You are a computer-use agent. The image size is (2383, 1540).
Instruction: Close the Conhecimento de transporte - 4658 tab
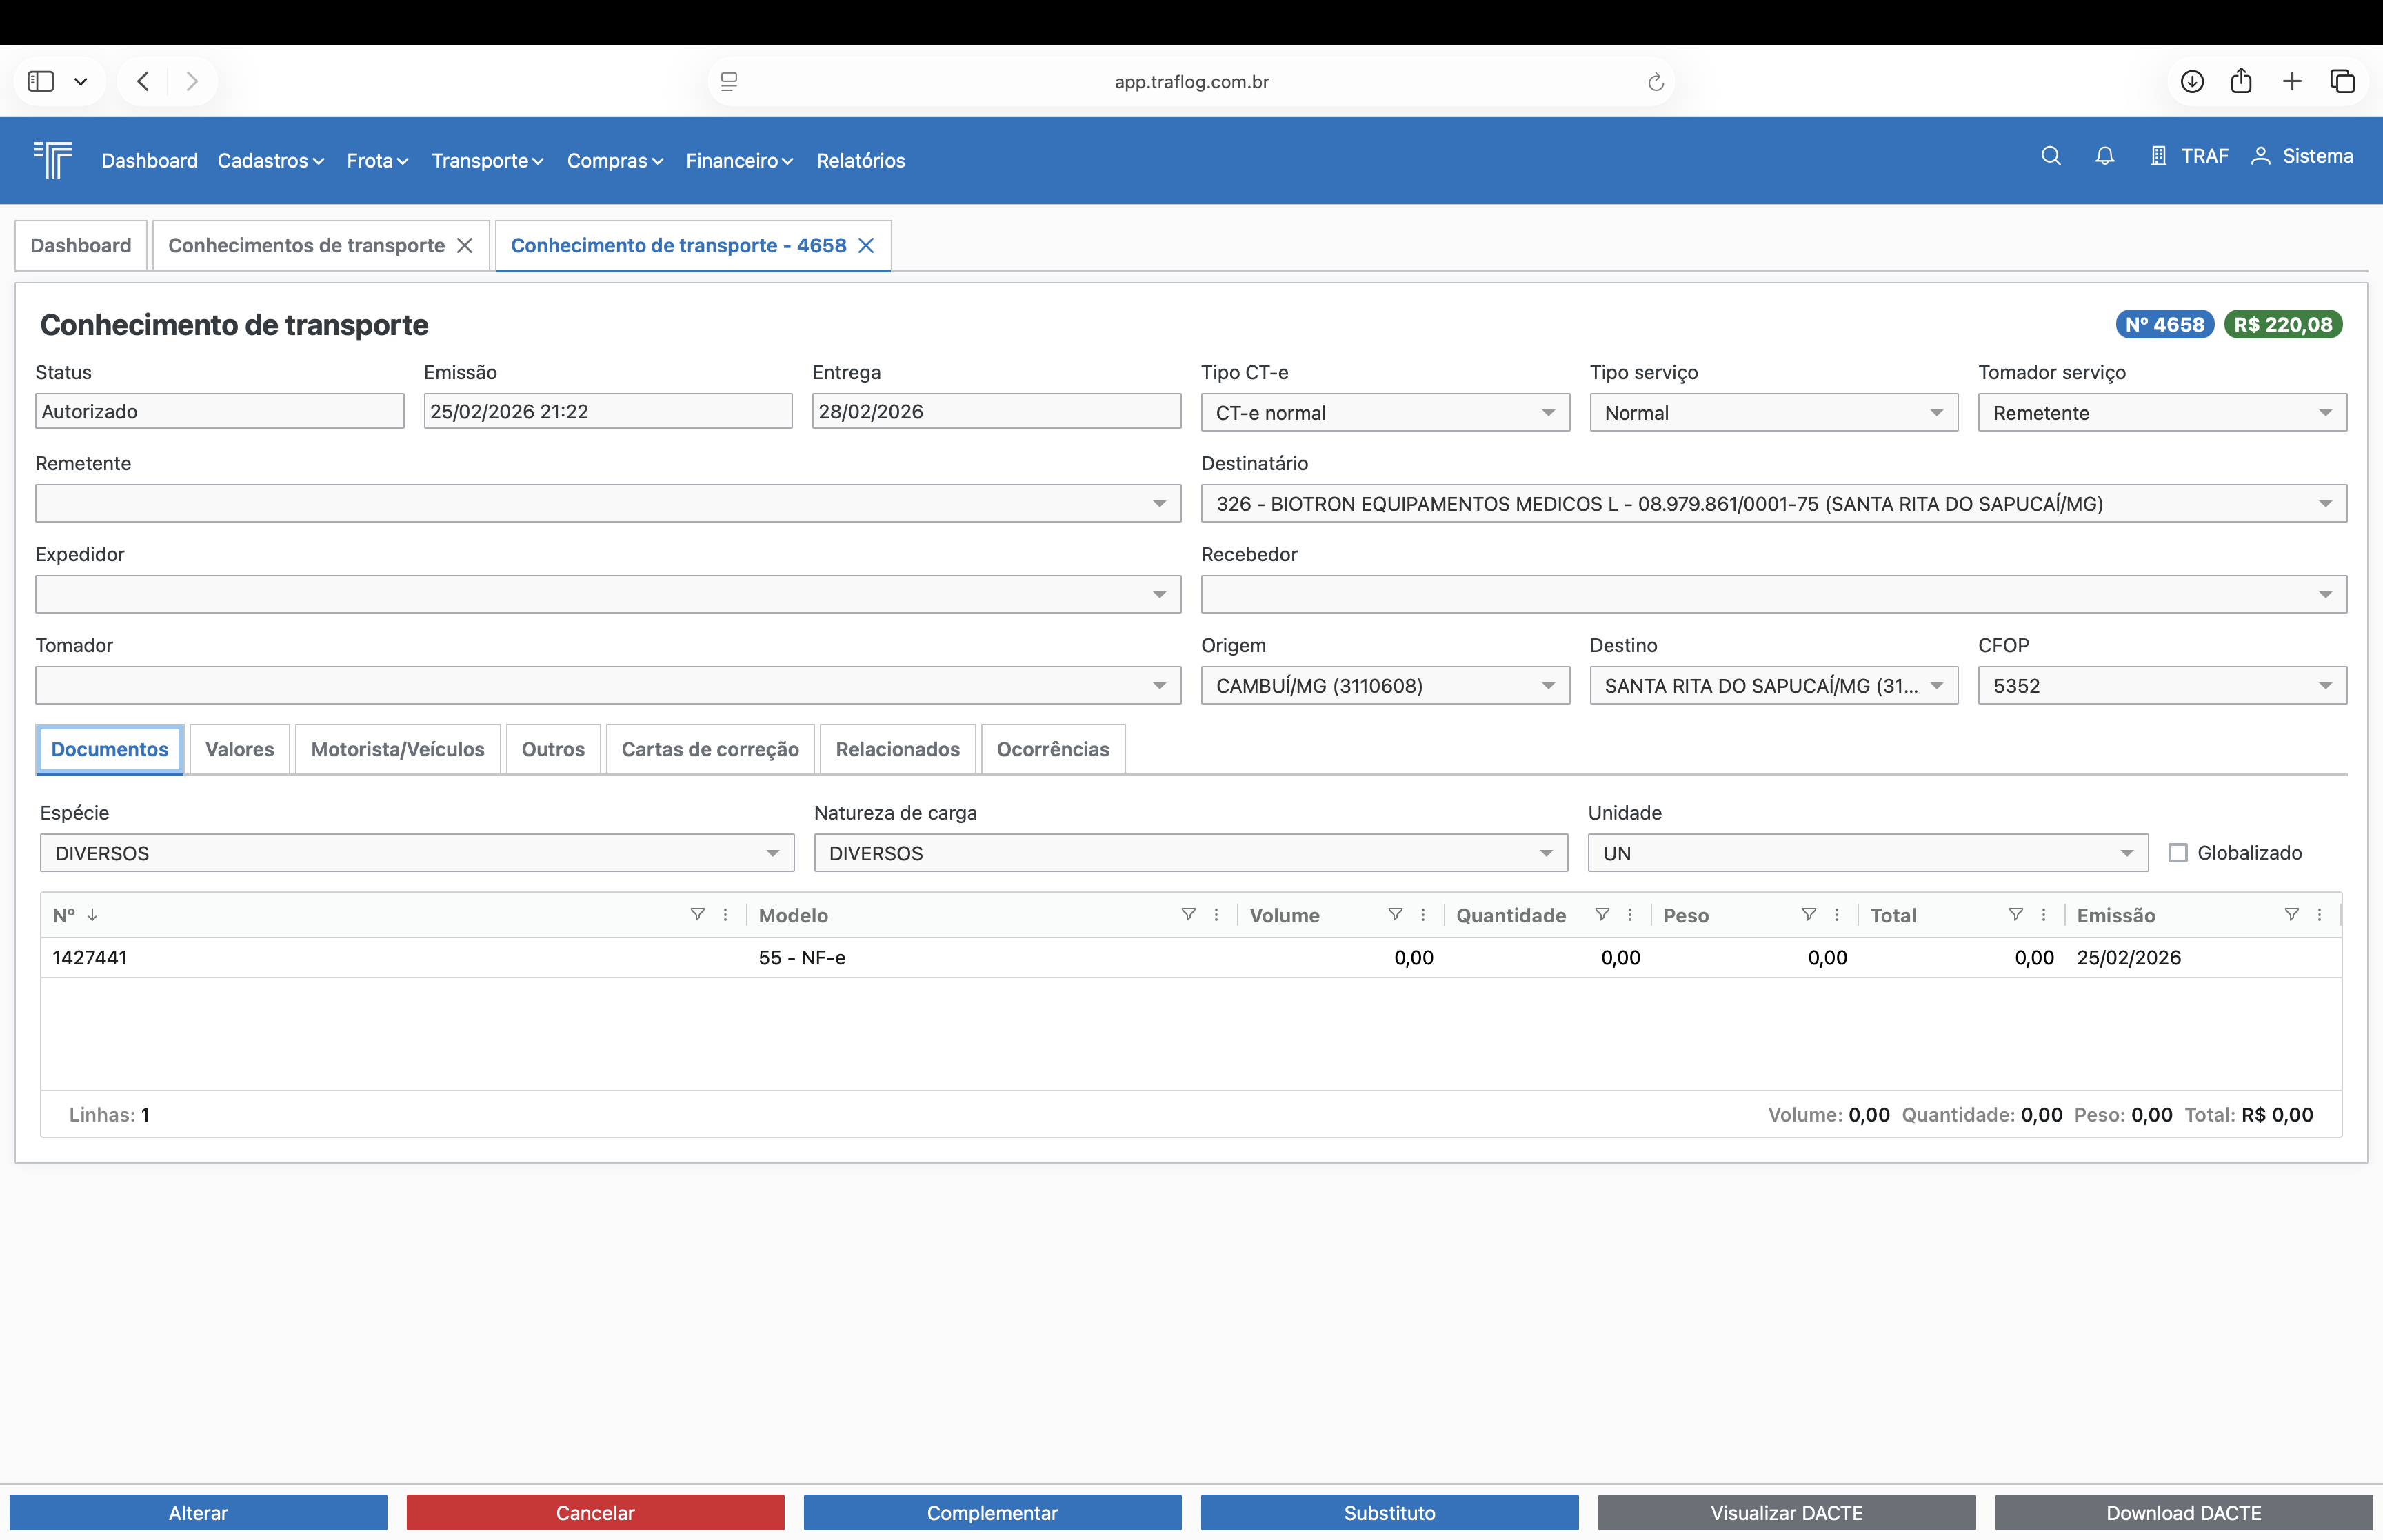pyautogui.click(x=866, y=245)
